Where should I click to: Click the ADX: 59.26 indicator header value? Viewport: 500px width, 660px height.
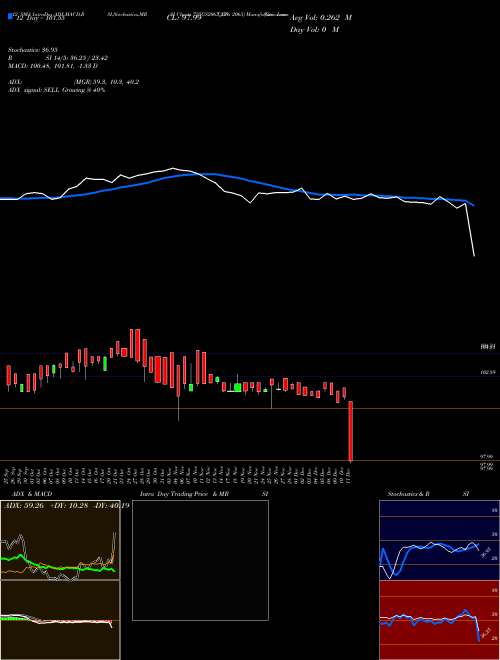[24, 506]
